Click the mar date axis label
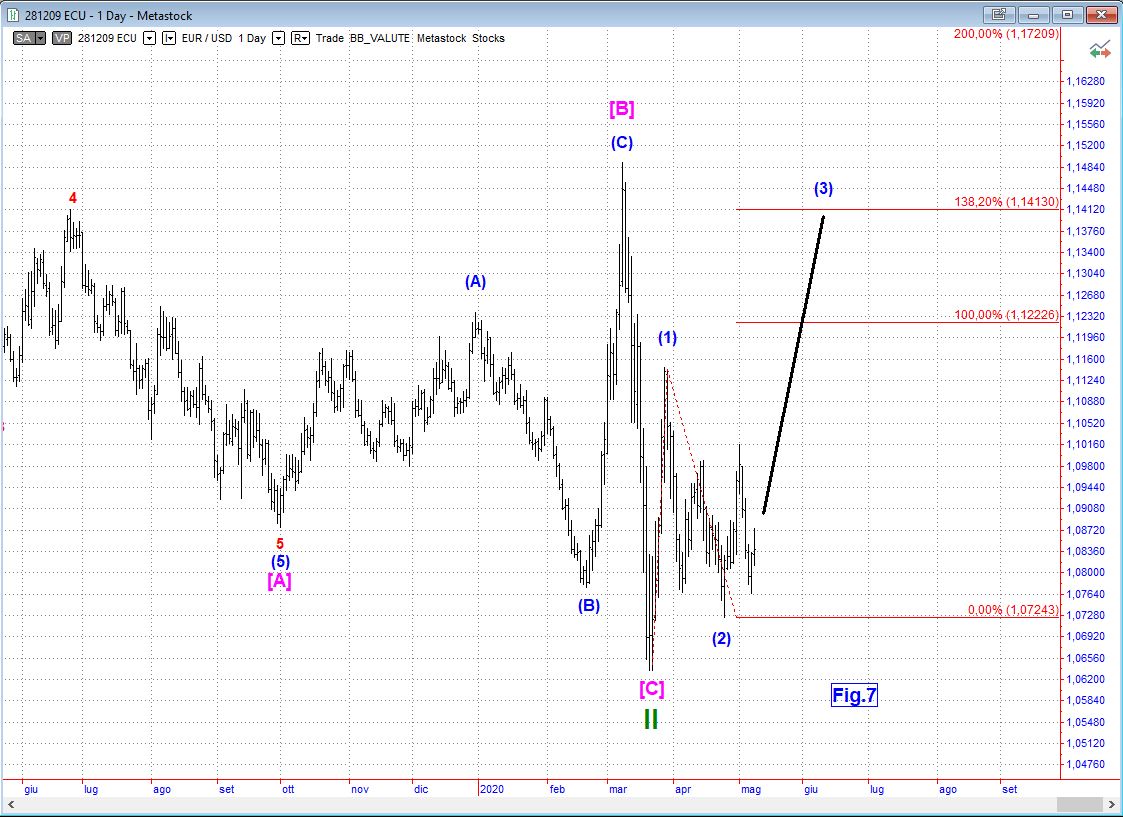This screenshot has height=817, width=1123. point(618,789)
